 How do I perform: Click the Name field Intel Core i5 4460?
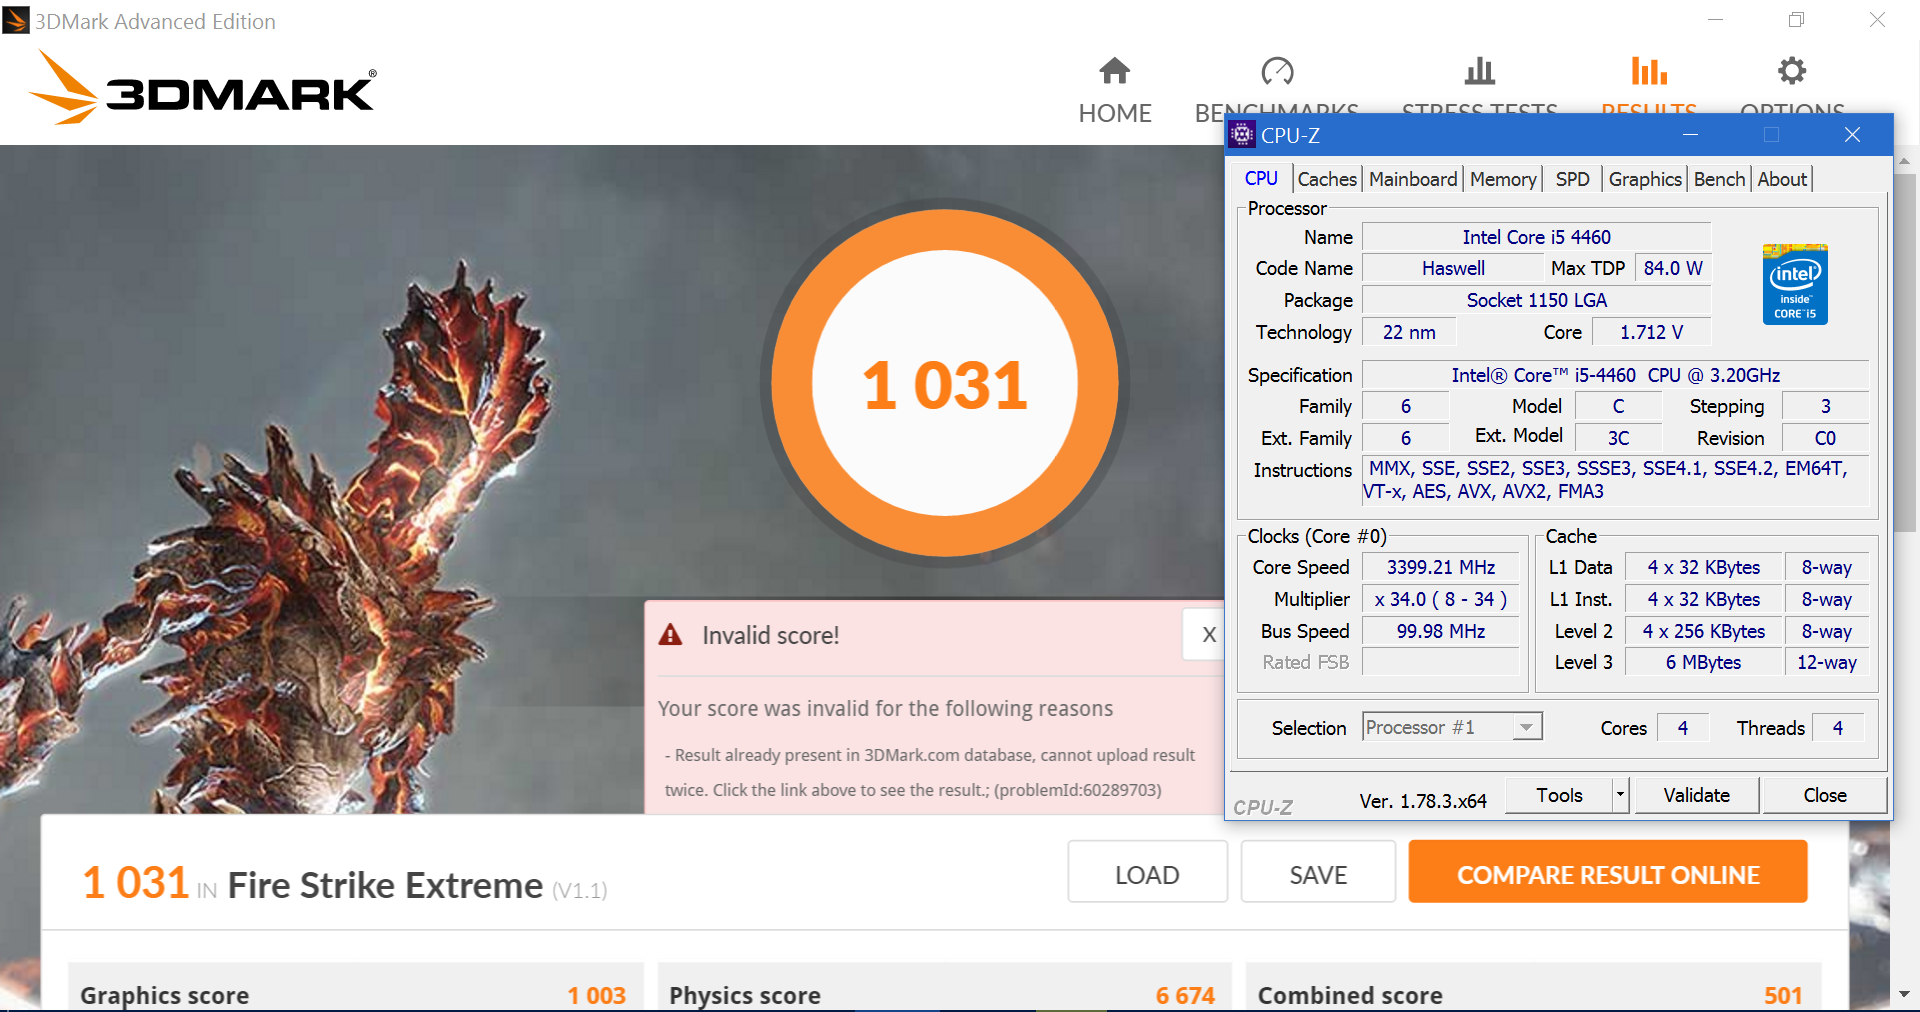[x=1536, y=237]
